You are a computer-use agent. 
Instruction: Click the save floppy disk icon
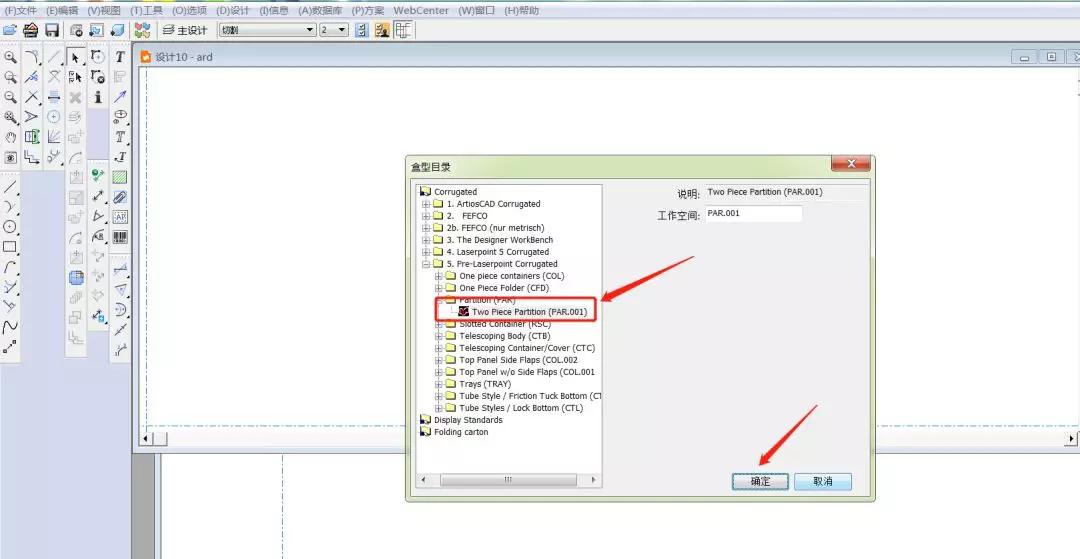[52, 30]
